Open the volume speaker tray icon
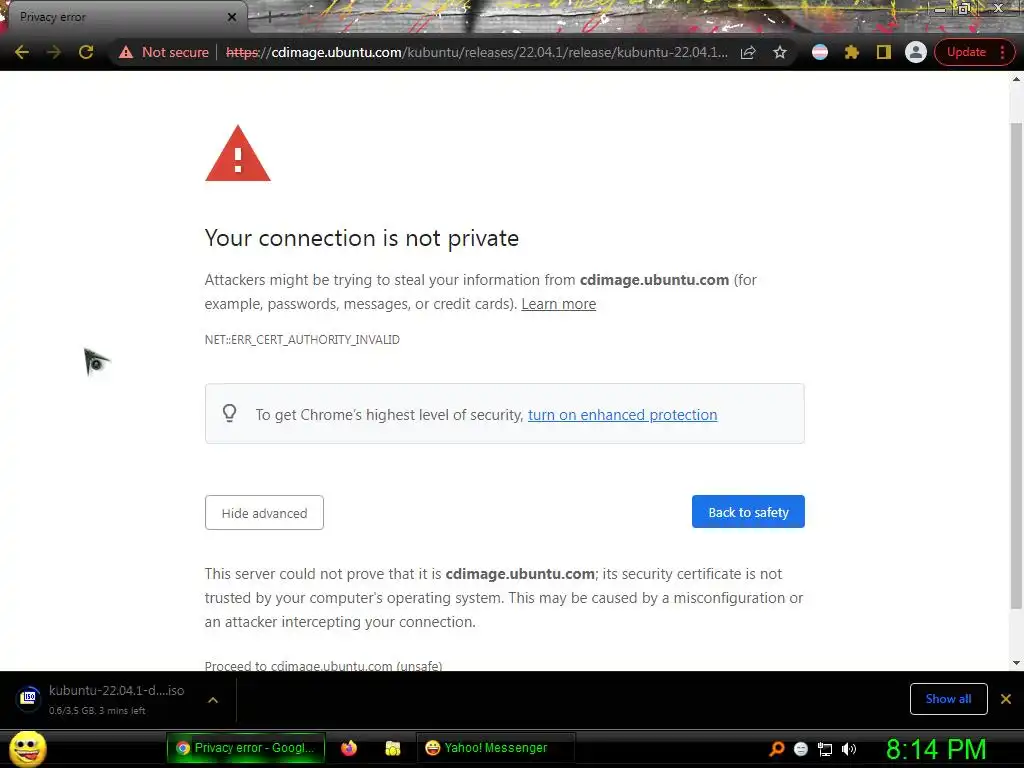This screenshot has height=768, width=1024. [848, 749]
